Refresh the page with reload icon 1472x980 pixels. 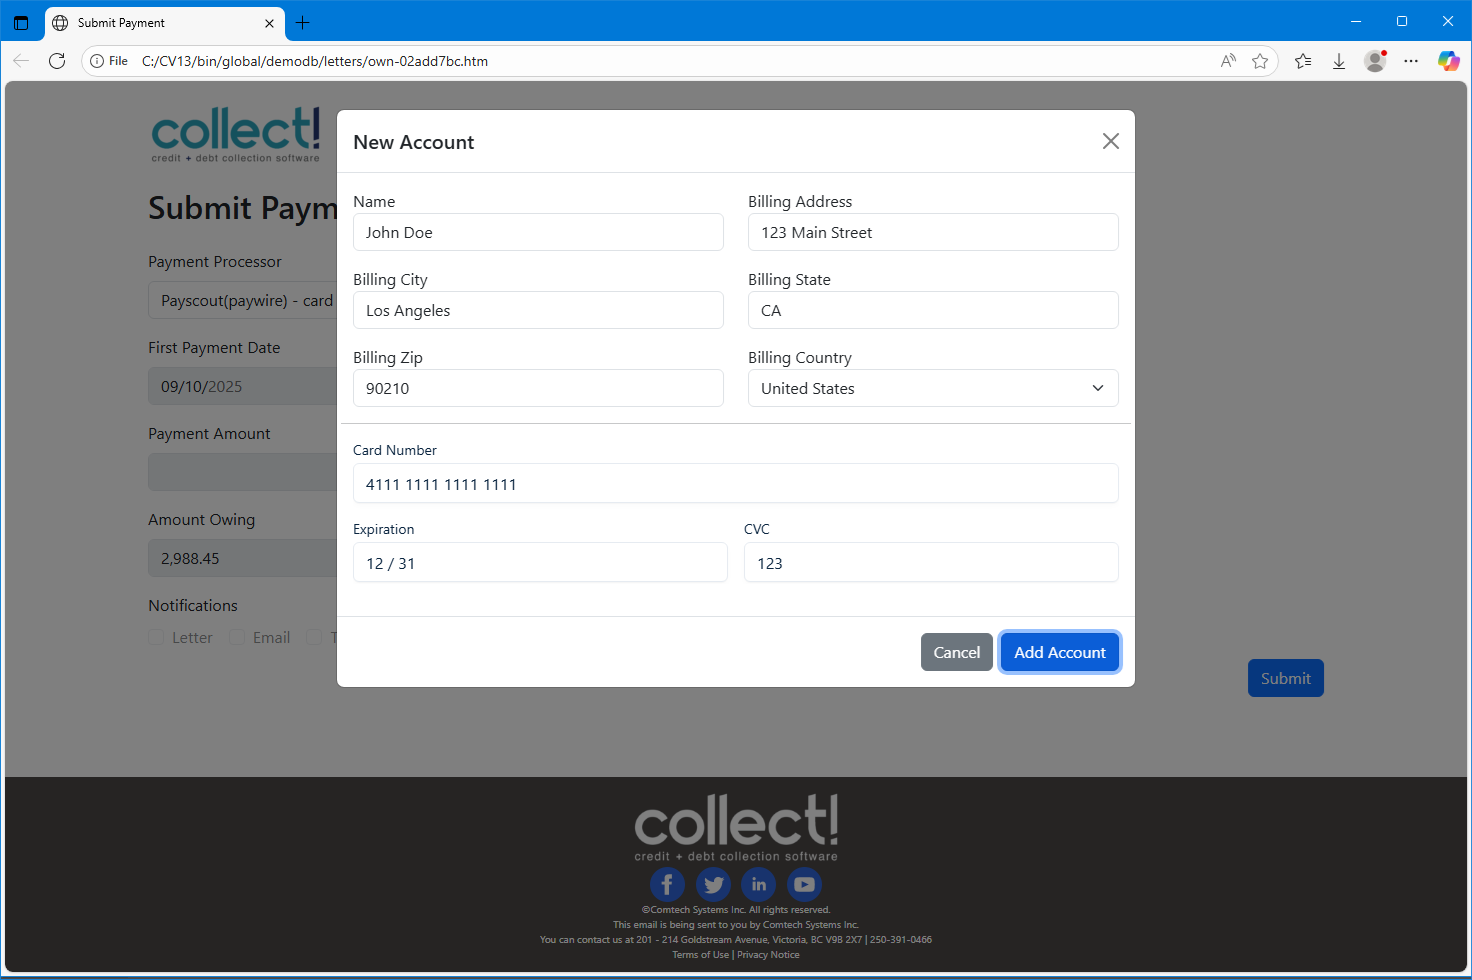[57, 61]
